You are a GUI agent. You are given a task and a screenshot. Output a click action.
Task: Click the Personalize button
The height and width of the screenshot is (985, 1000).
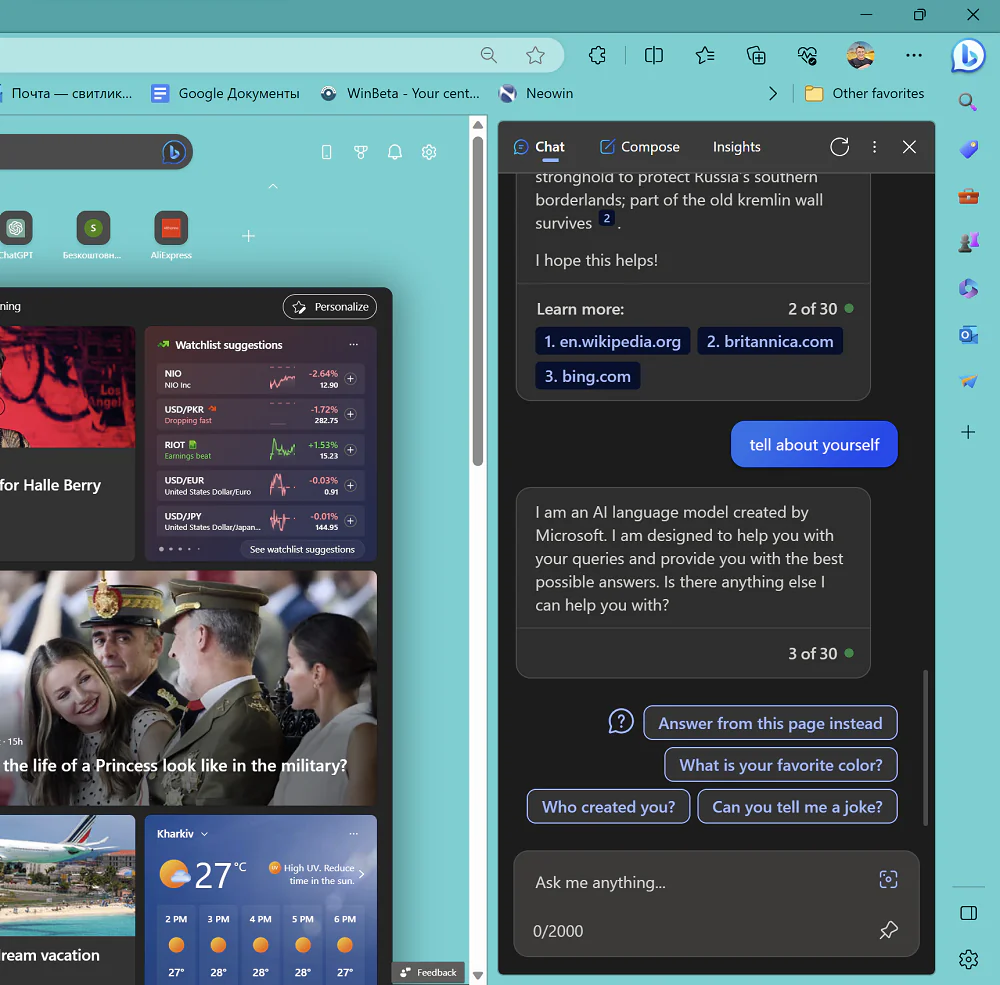click(x=330, y=307)
